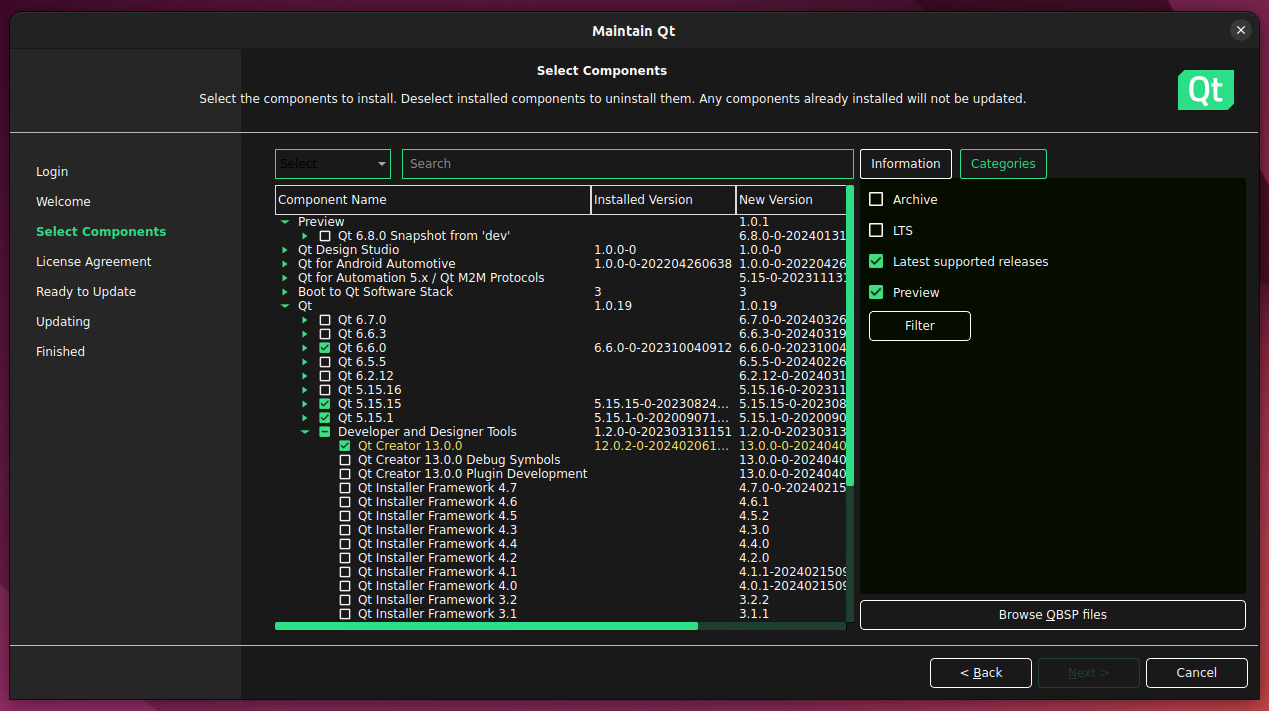Switch to the Information tab

[x=905, y=164]
